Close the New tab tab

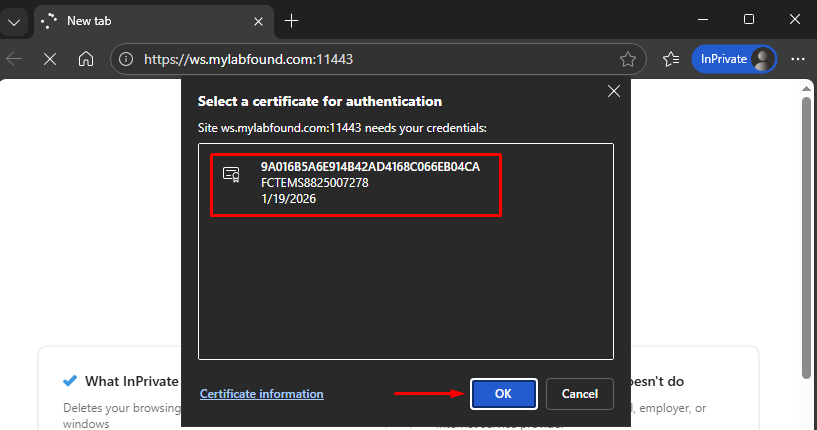[x=258, y=21]
